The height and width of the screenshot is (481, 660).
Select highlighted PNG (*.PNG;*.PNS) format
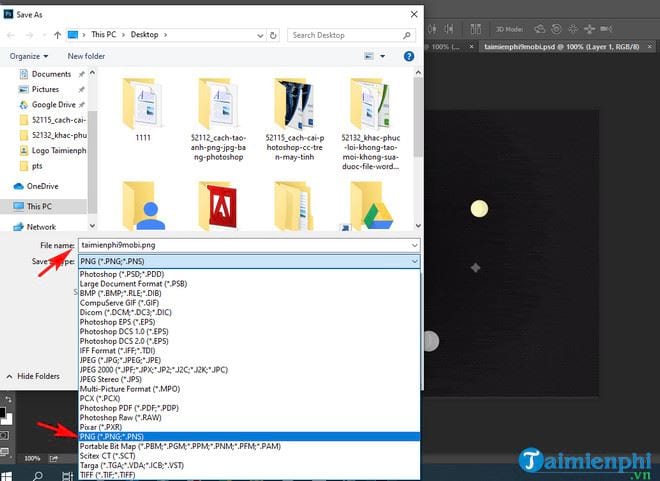[x=249, y=437]
